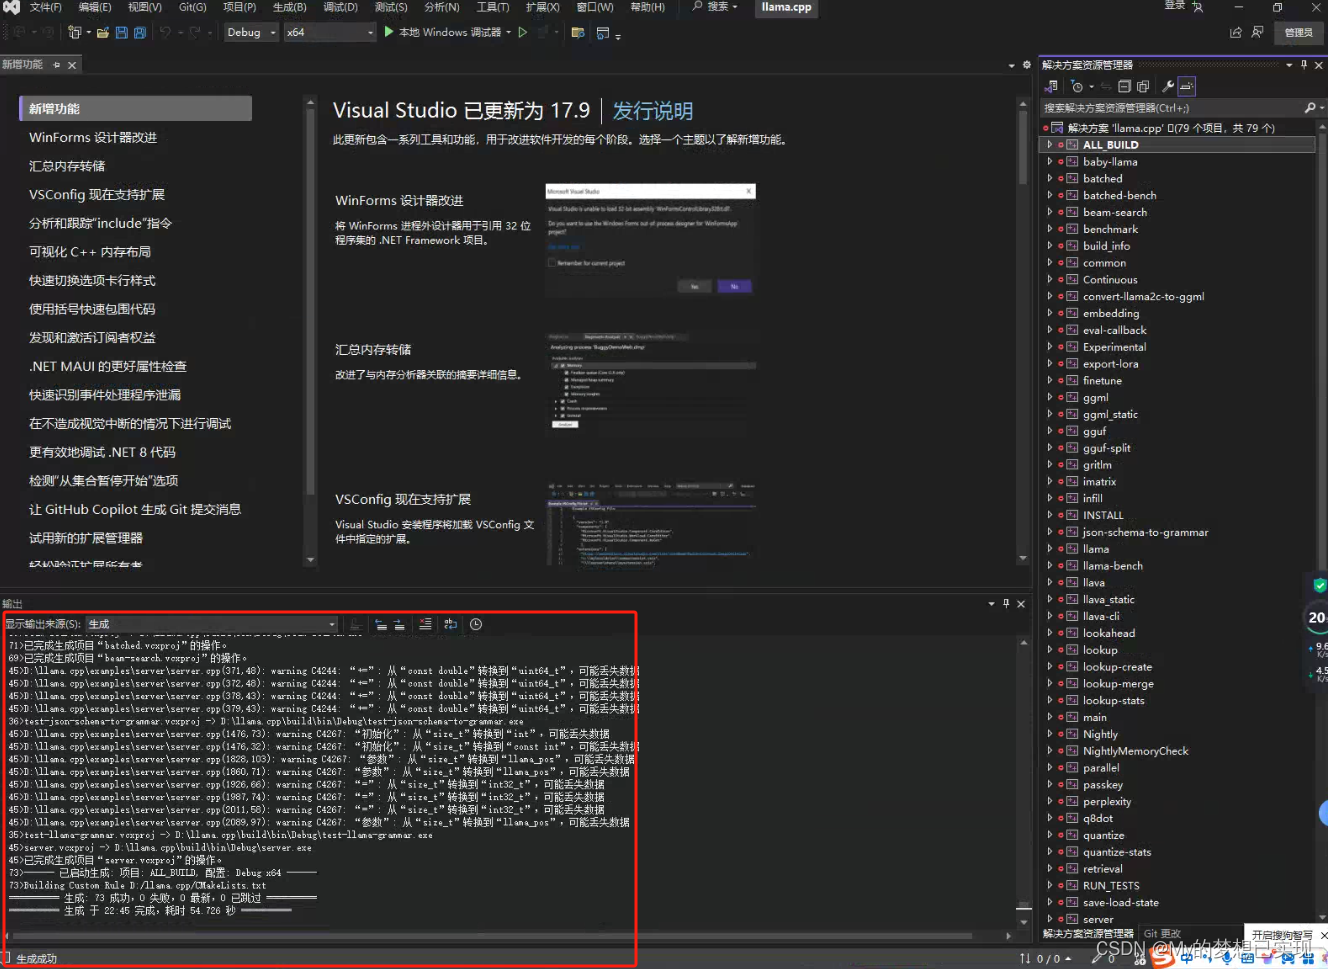This screenshot has width=1328, height=969.
Task: Clear all text in the output window
Action: 425,624
